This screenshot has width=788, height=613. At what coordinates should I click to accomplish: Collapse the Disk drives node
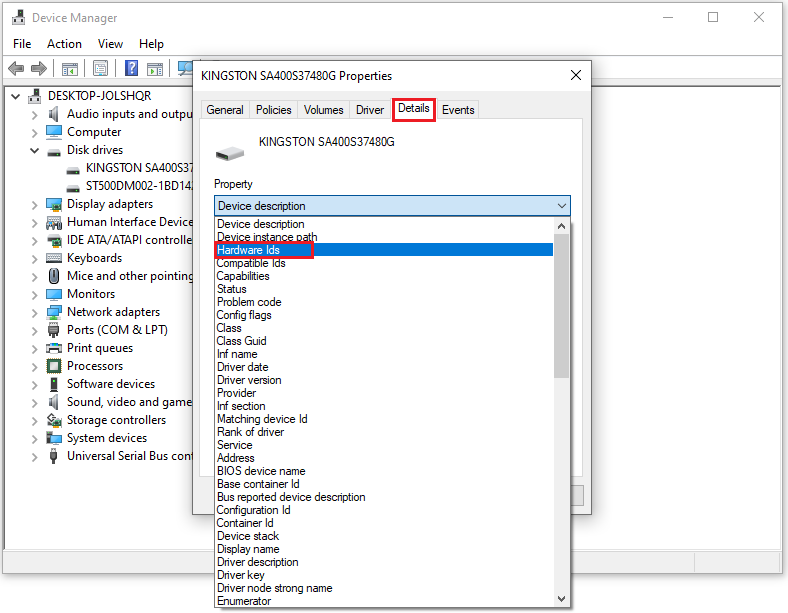coord(34,150)
